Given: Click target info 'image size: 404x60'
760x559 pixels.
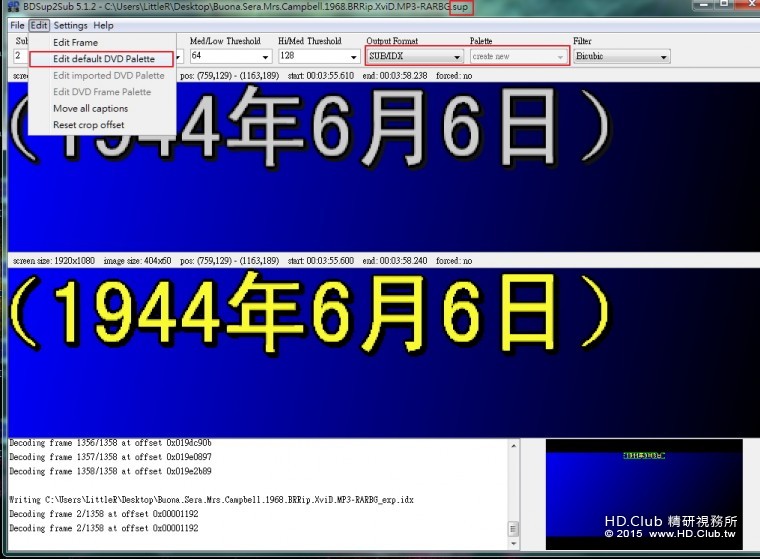Looking at the screenshot, I should point(137,260).
